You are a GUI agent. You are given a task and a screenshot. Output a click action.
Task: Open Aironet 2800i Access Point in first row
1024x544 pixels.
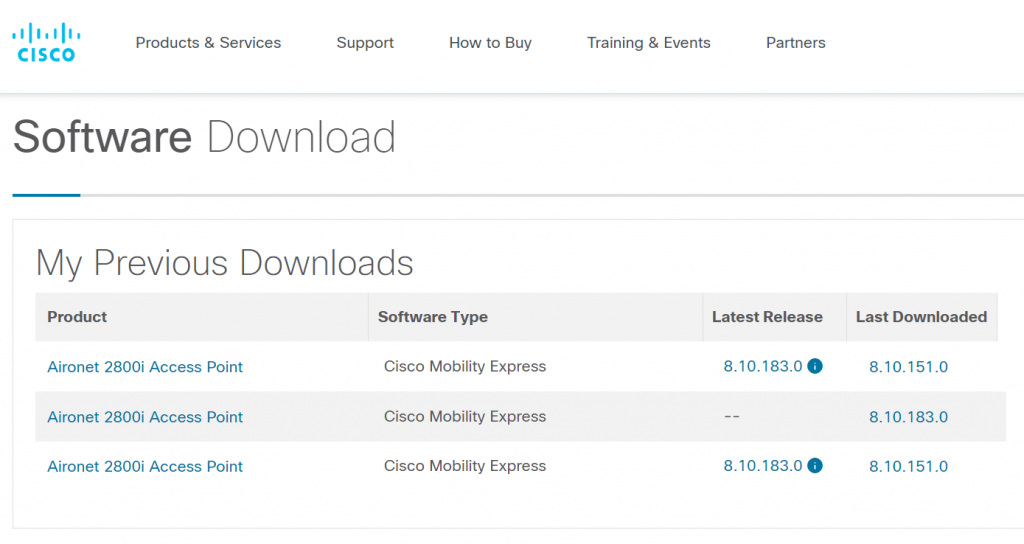(145, 367)
